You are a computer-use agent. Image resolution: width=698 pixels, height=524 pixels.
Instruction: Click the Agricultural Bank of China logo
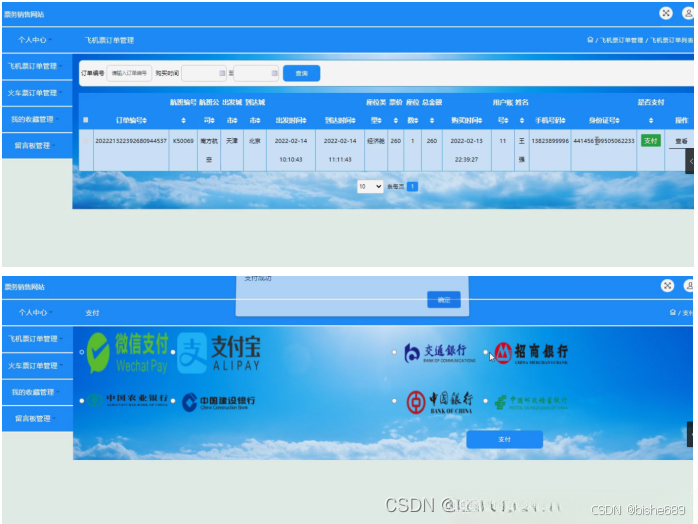[x=127, y=400]
